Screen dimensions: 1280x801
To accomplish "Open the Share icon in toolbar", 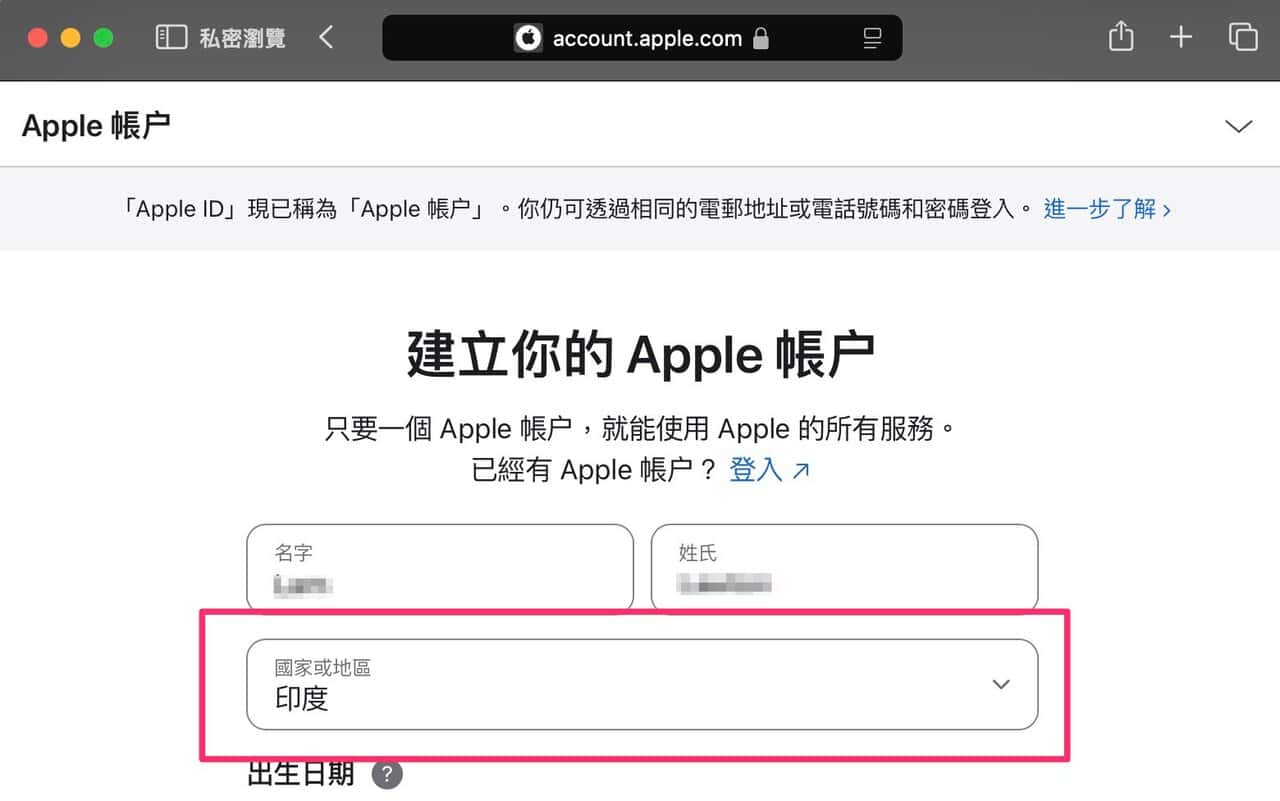I will 1121,37.
